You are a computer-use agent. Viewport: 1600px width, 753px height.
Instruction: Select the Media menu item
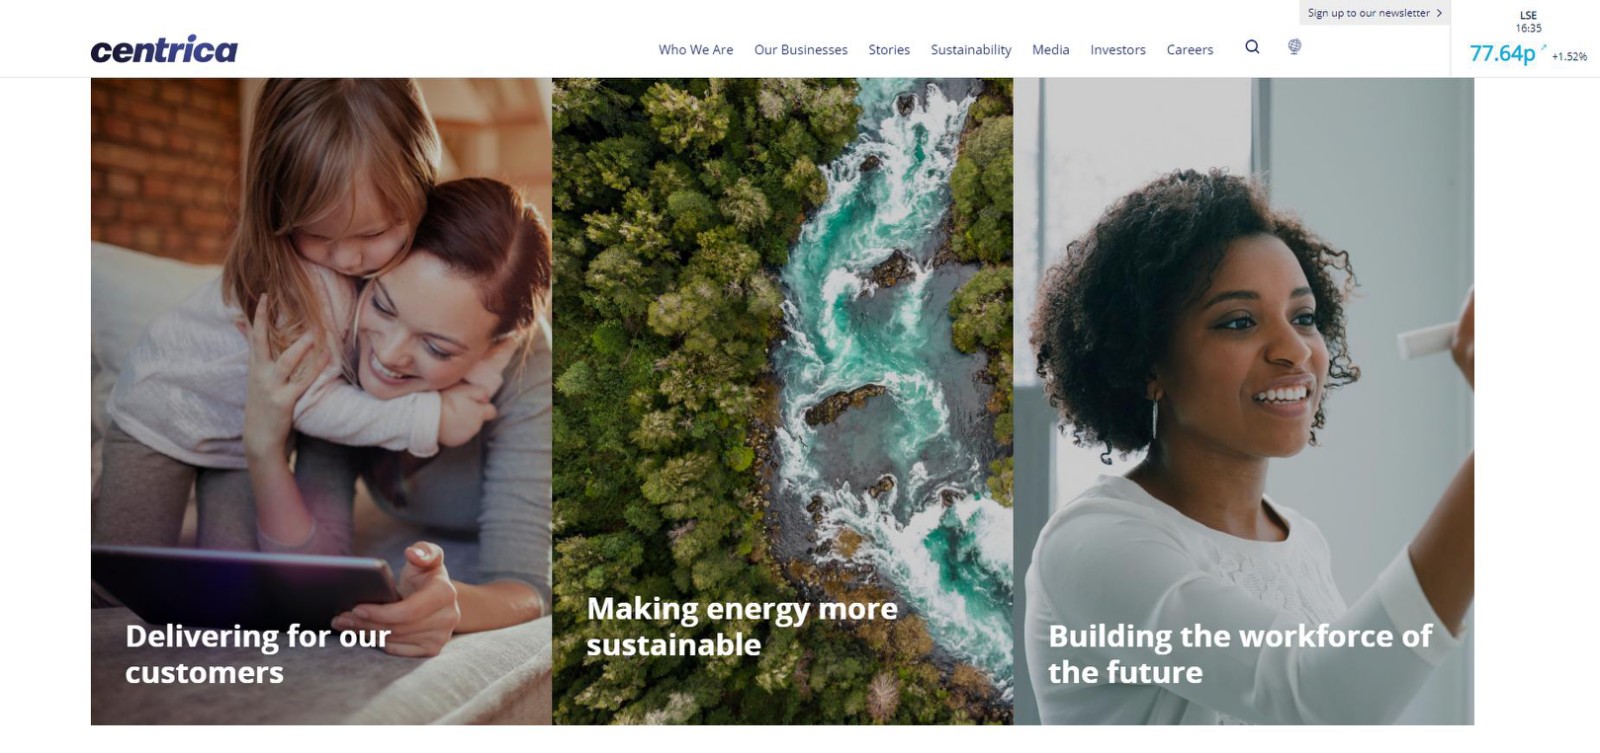(1051, 50)
